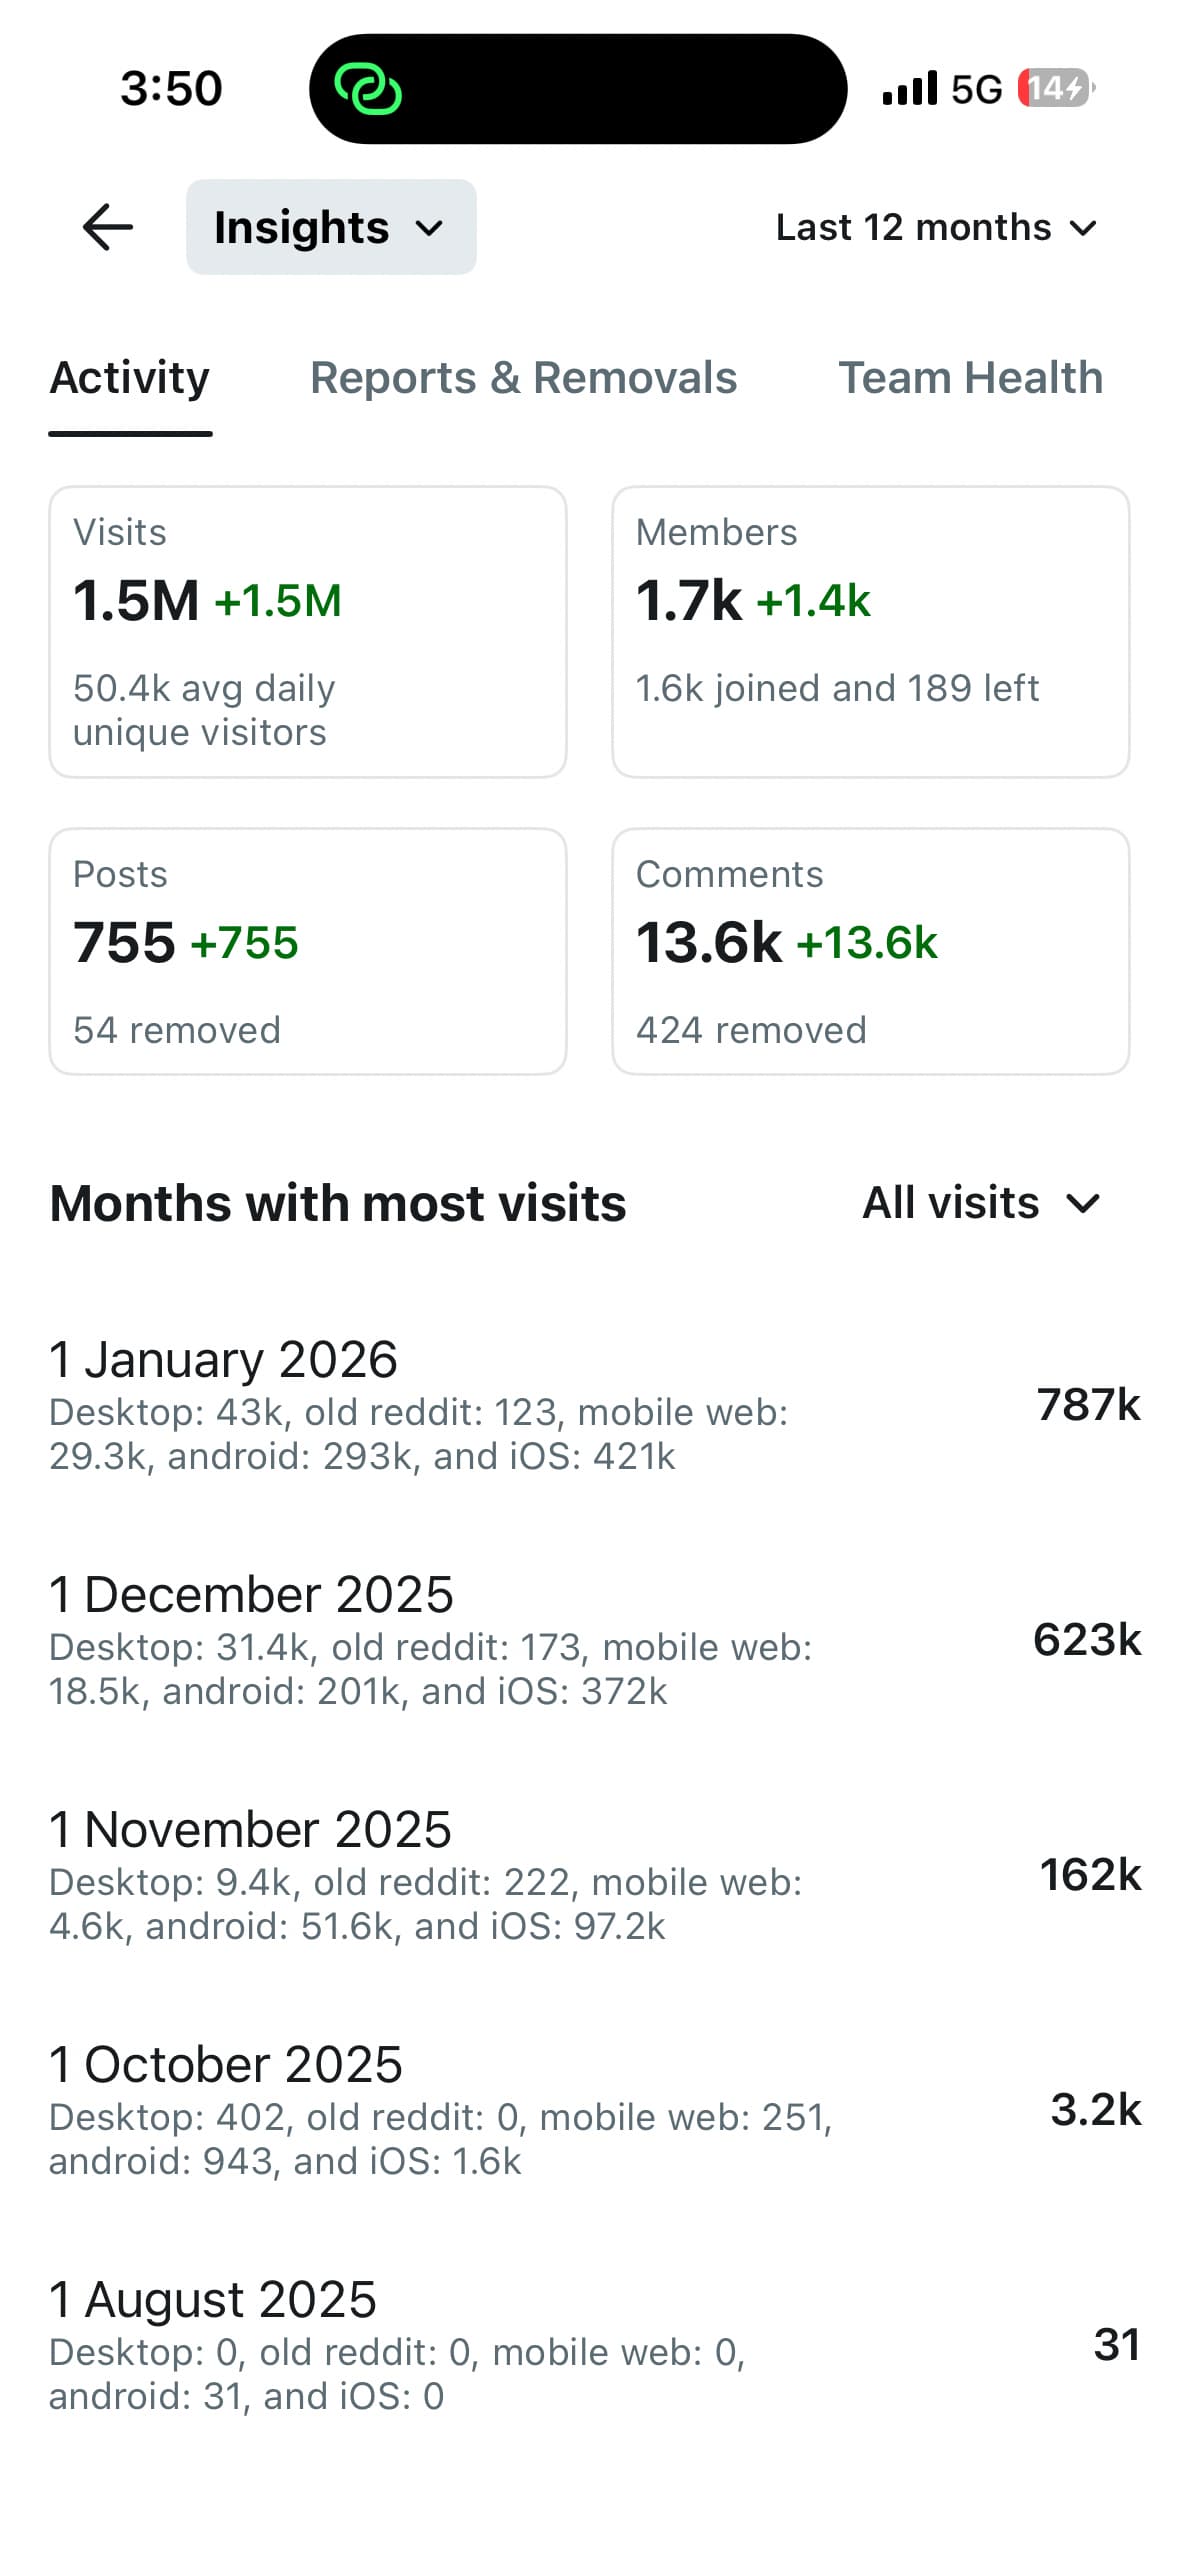
Task: Switch to the Reports & Removals tab
Action: 524,378
